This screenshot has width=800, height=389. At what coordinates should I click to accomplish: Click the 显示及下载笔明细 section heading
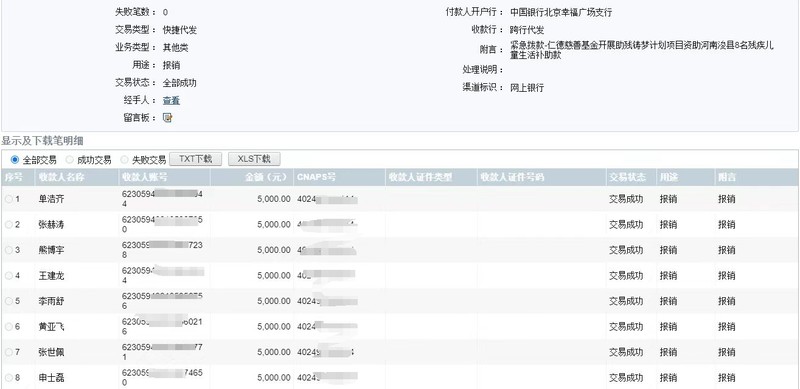tap(42, 140)
